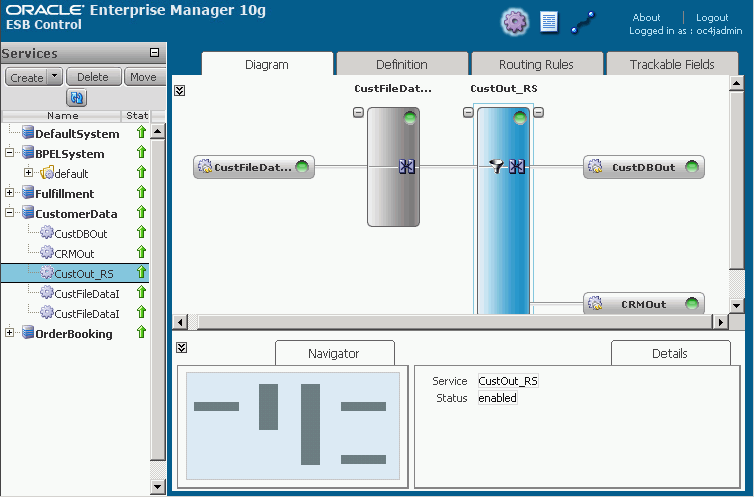Click the DefaultSystem database icon

(x=28, y=132)
